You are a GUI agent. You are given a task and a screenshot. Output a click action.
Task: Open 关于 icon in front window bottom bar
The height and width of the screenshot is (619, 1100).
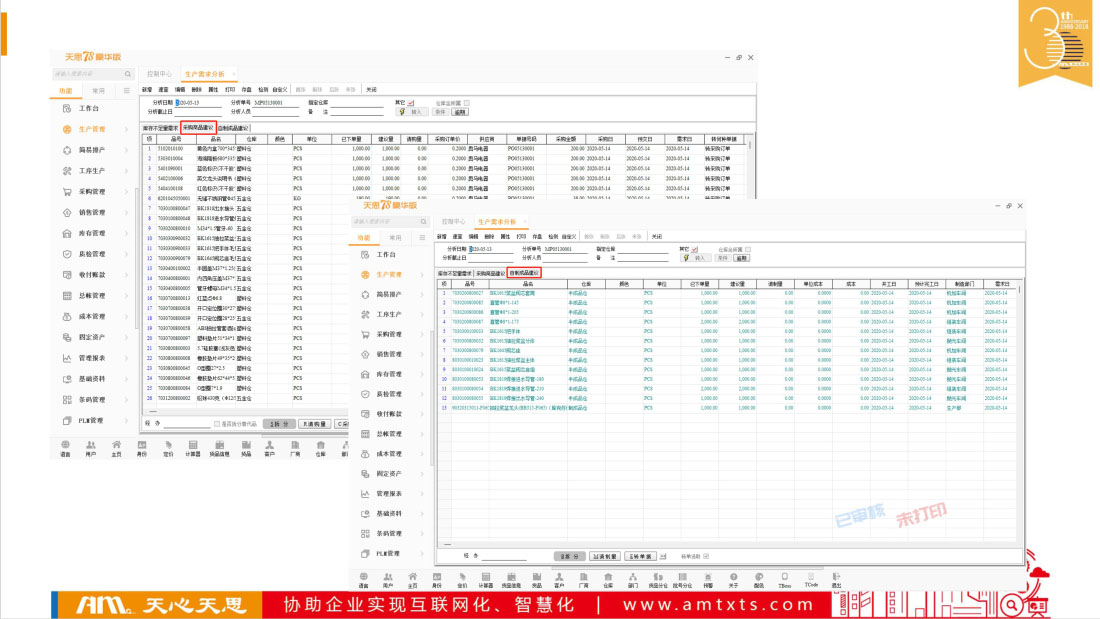click(x=734, y=577)
